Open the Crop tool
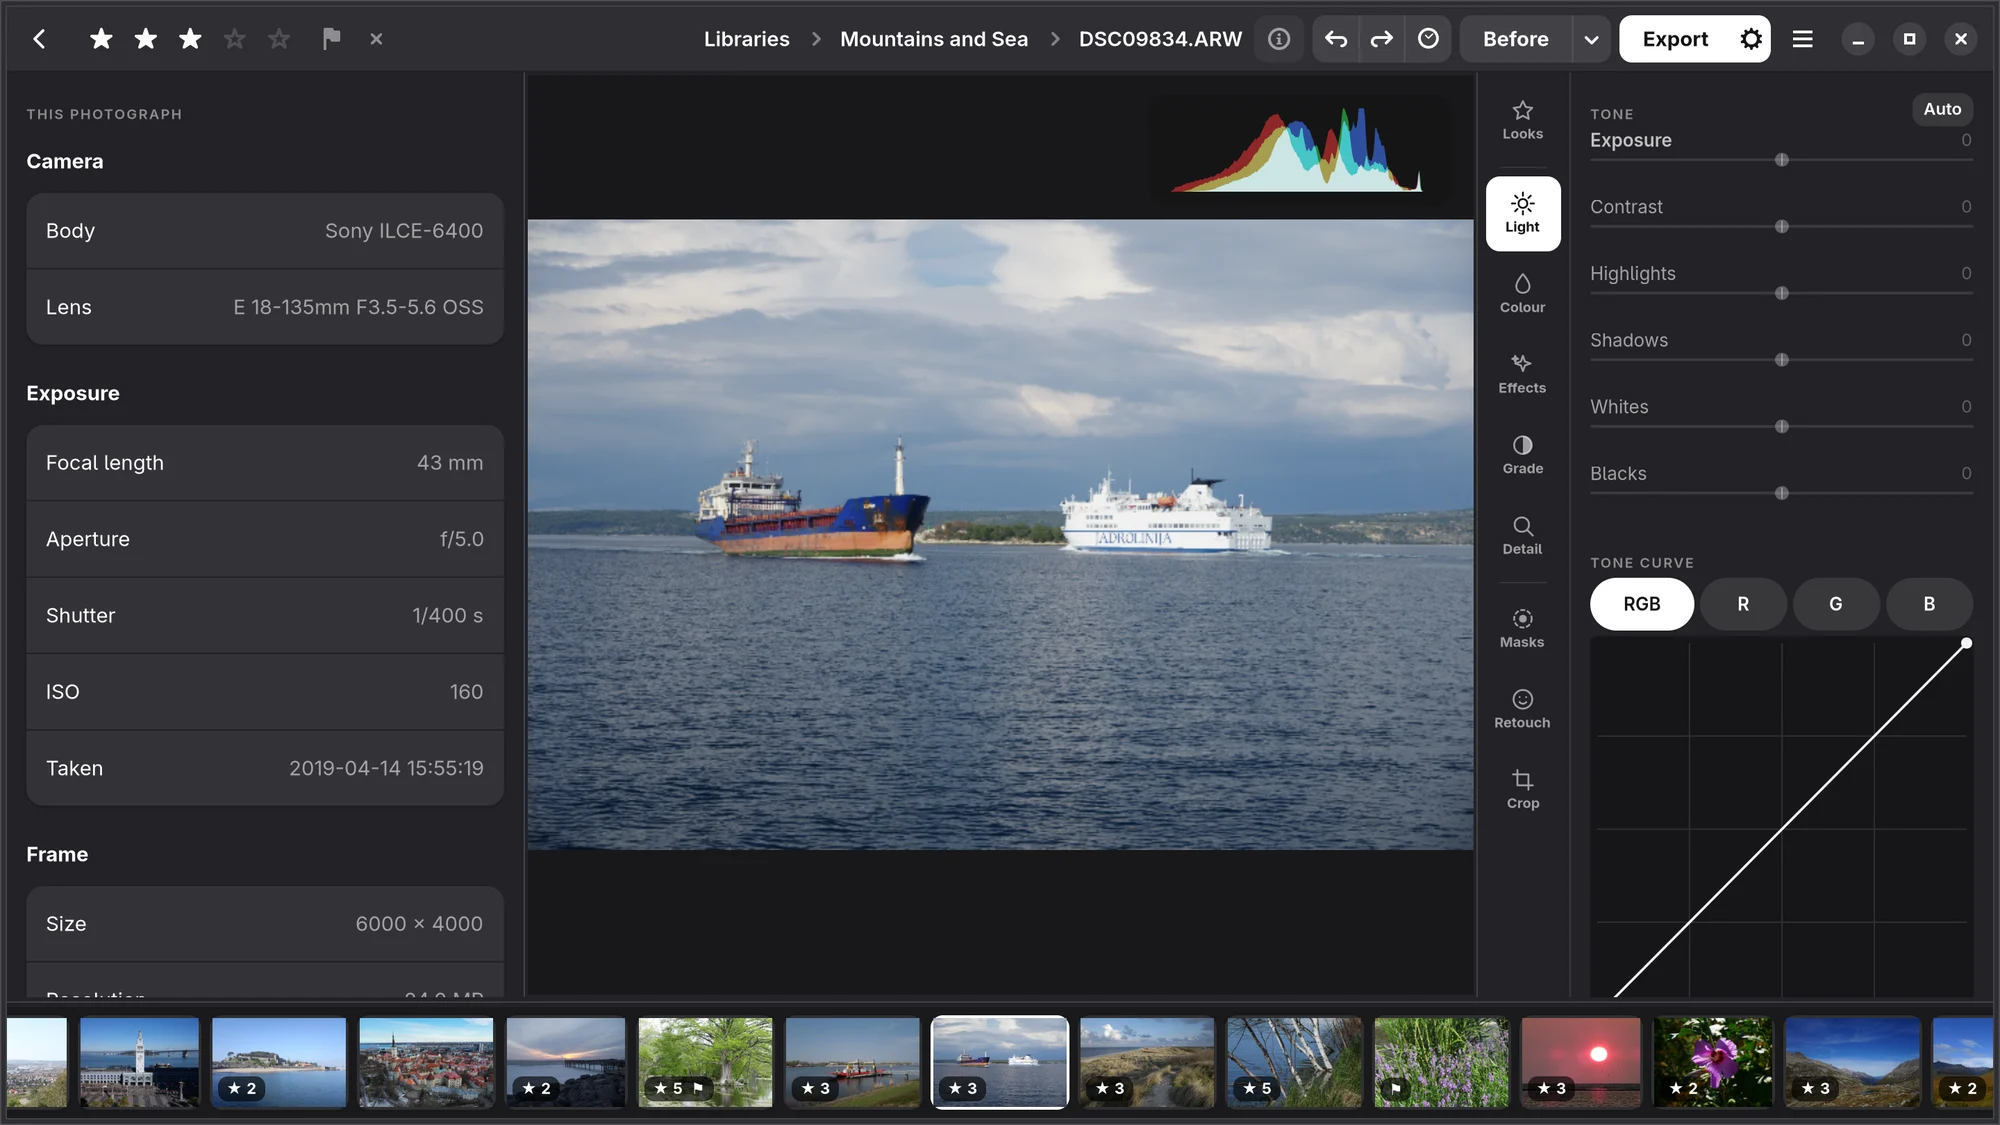This screenshot has width=2000, height=1125. pyautogui.click(x=1522, y=790)
